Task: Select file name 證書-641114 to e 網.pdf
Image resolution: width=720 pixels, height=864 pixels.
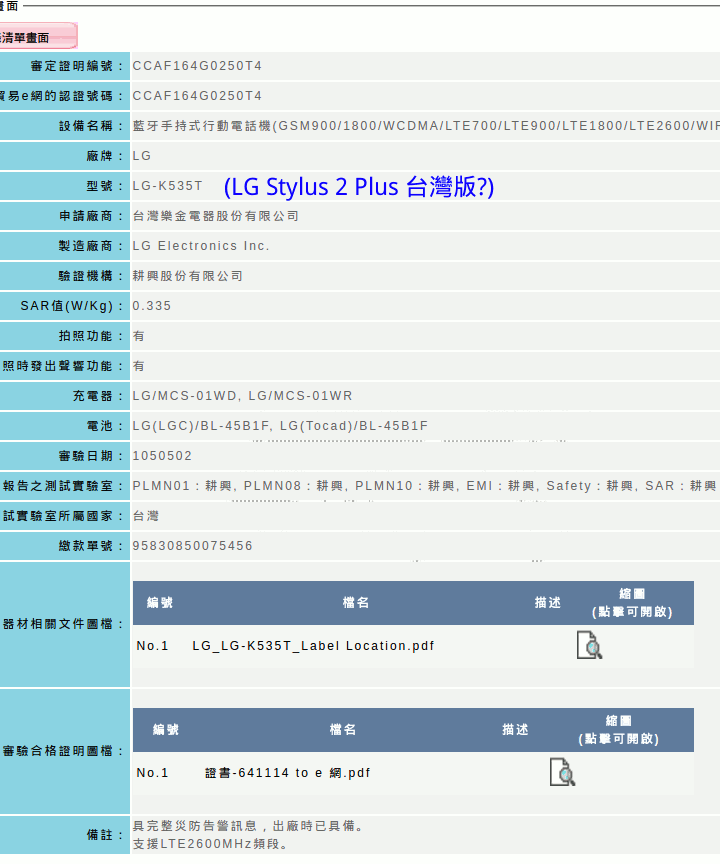Action: click(288, 773)
